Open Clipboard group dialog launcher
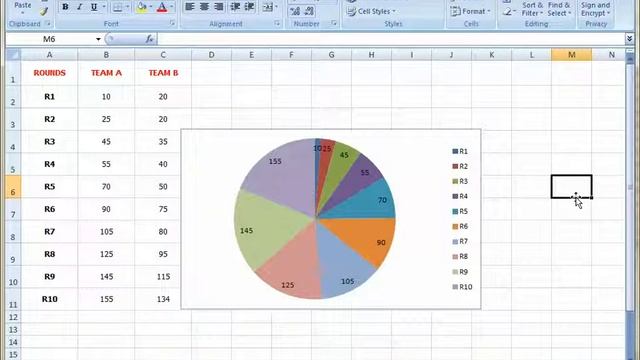 (x=48, y=24)
